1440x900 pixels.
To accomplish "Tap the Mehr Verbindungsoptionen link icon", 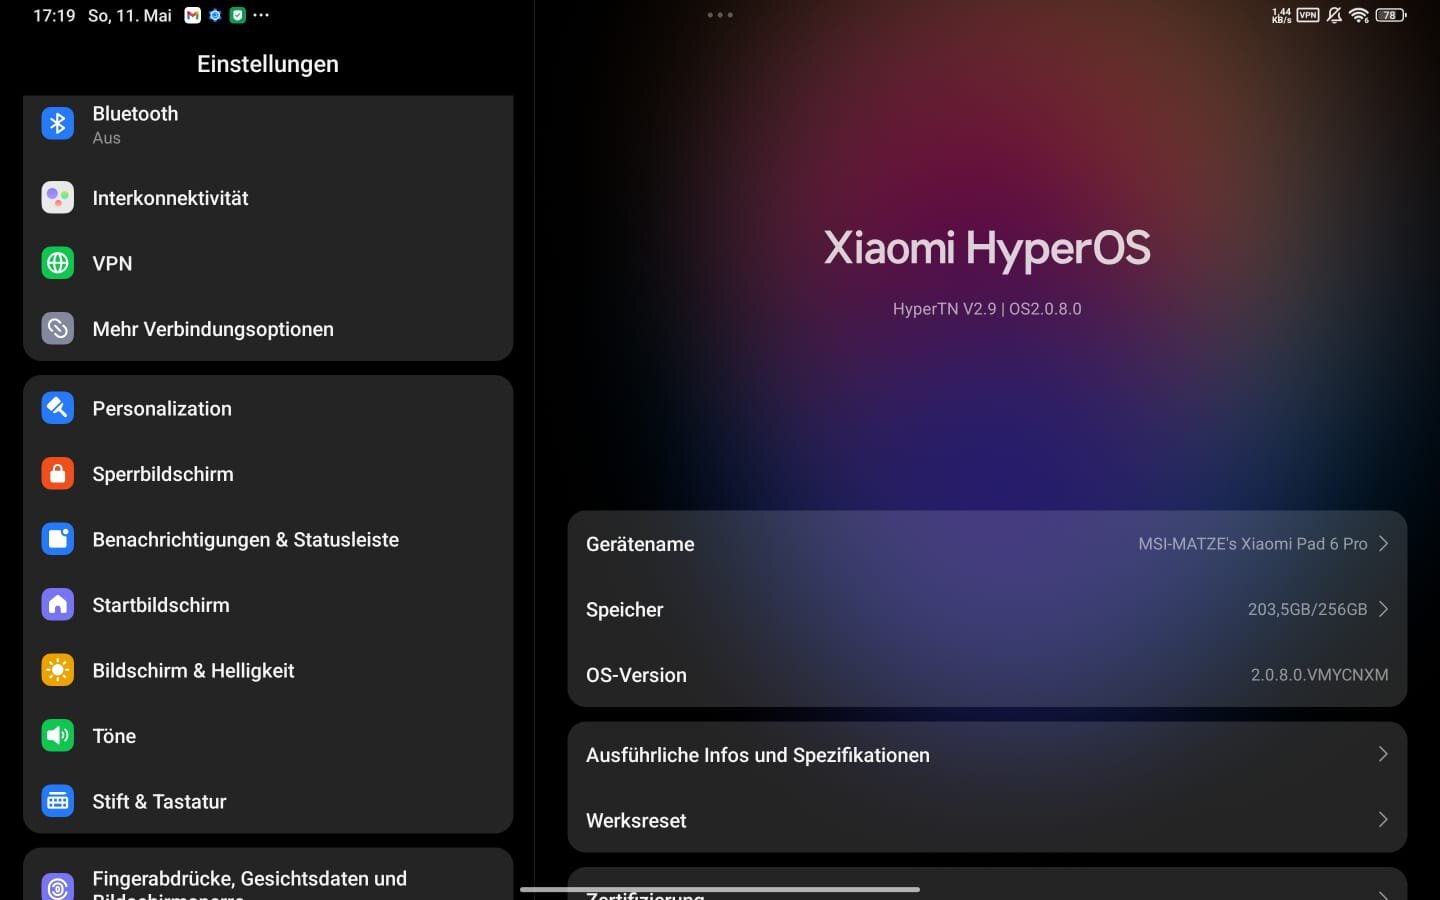I will pos(58,329).
